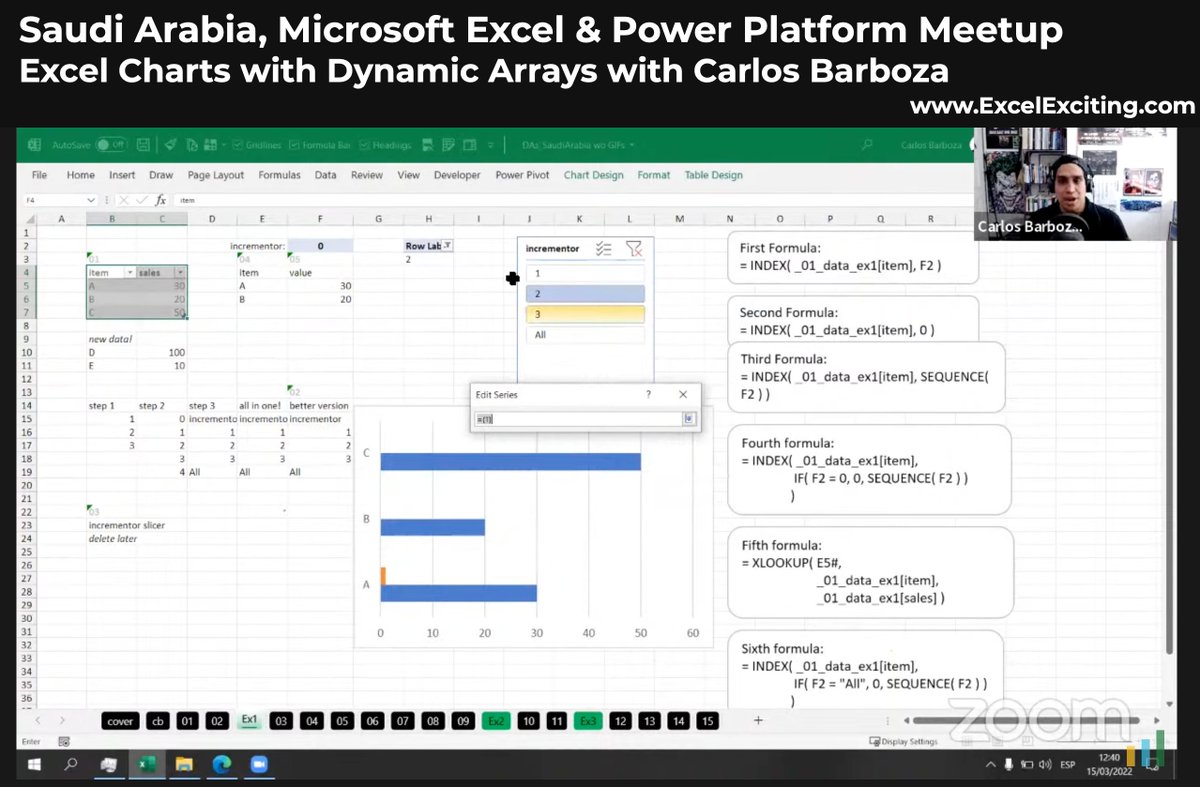
Task: Switch to the Insert ribbon tab
Action: coord(122,175)
